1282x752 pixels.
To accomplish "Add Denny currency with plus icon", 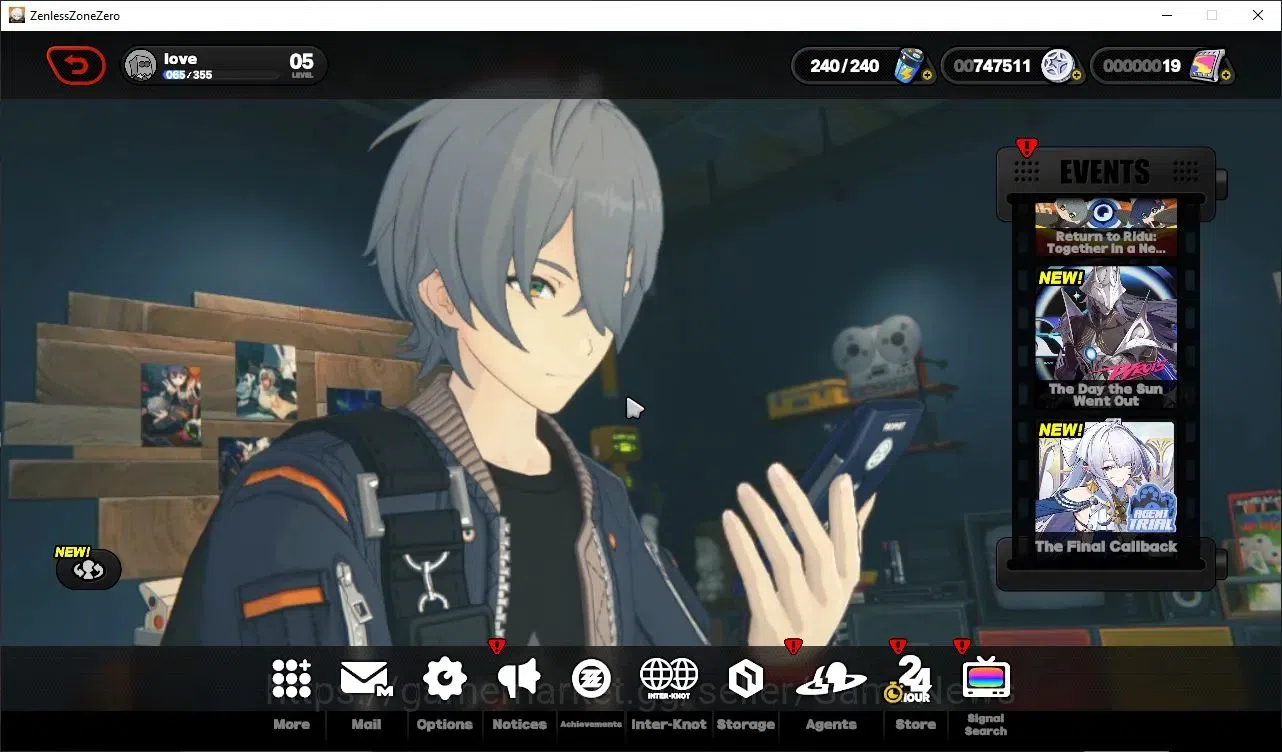I will pyautogui.click(x=1077, y=75).
